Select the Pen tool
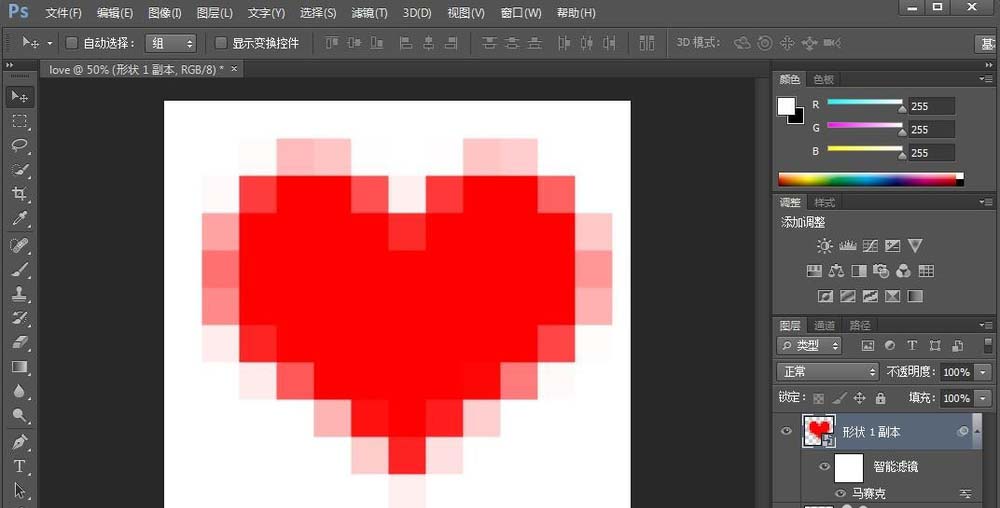Screen dimensions: 1000x508 [20, 442]
